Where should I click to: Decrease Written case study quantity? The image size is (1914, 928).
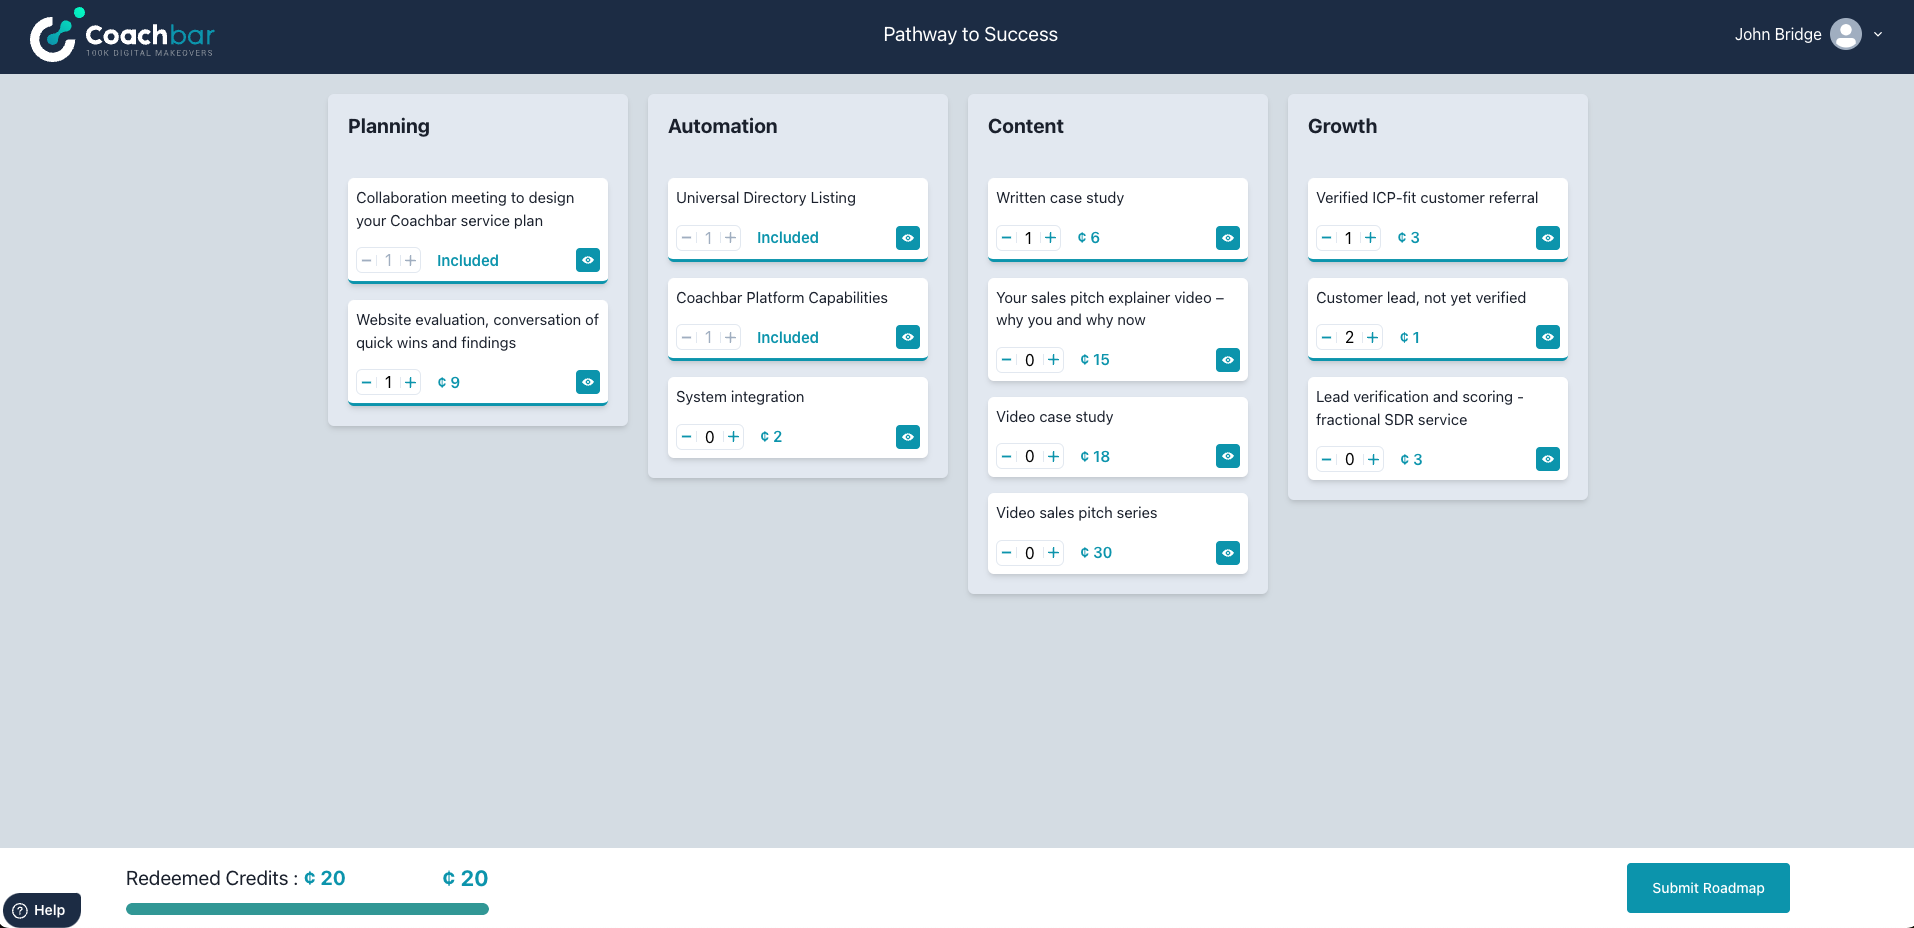tap(1006, 238)
